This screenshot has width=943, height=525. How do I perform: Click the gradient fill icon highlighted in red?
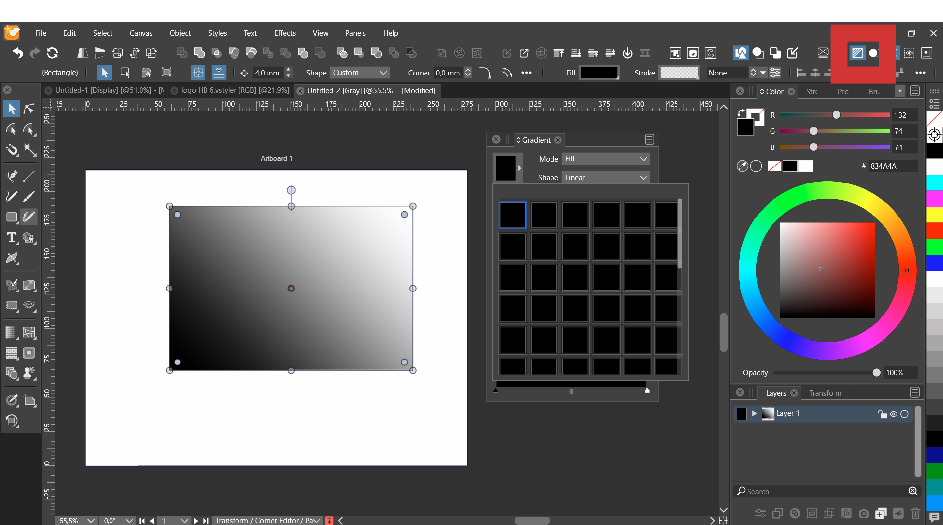857,53
